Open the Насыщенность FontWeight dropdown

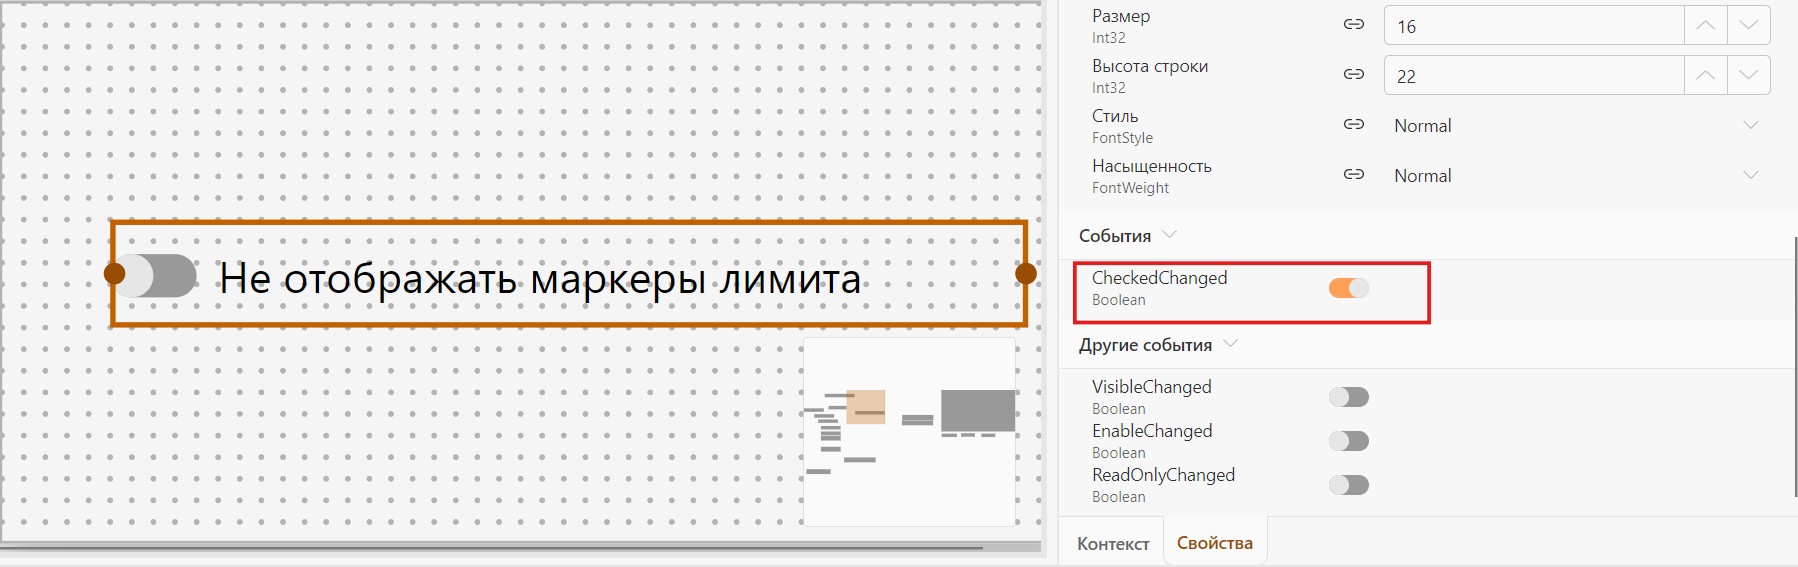pyautogui.click(x=1577, y=175)
